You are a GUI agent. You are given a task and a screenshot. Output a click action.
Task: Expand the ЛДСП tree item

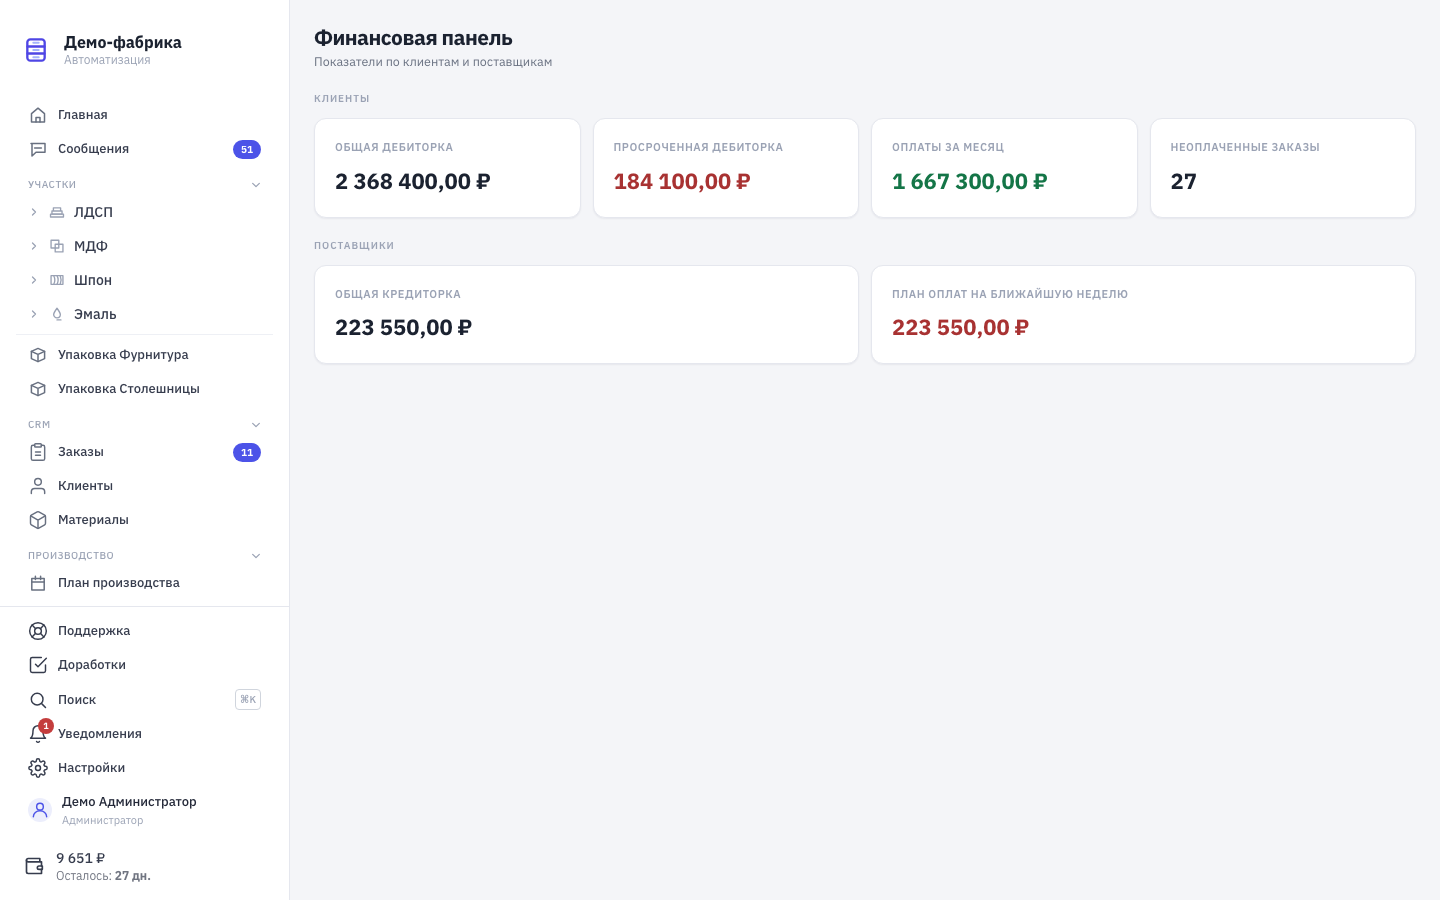pos(33,212)
